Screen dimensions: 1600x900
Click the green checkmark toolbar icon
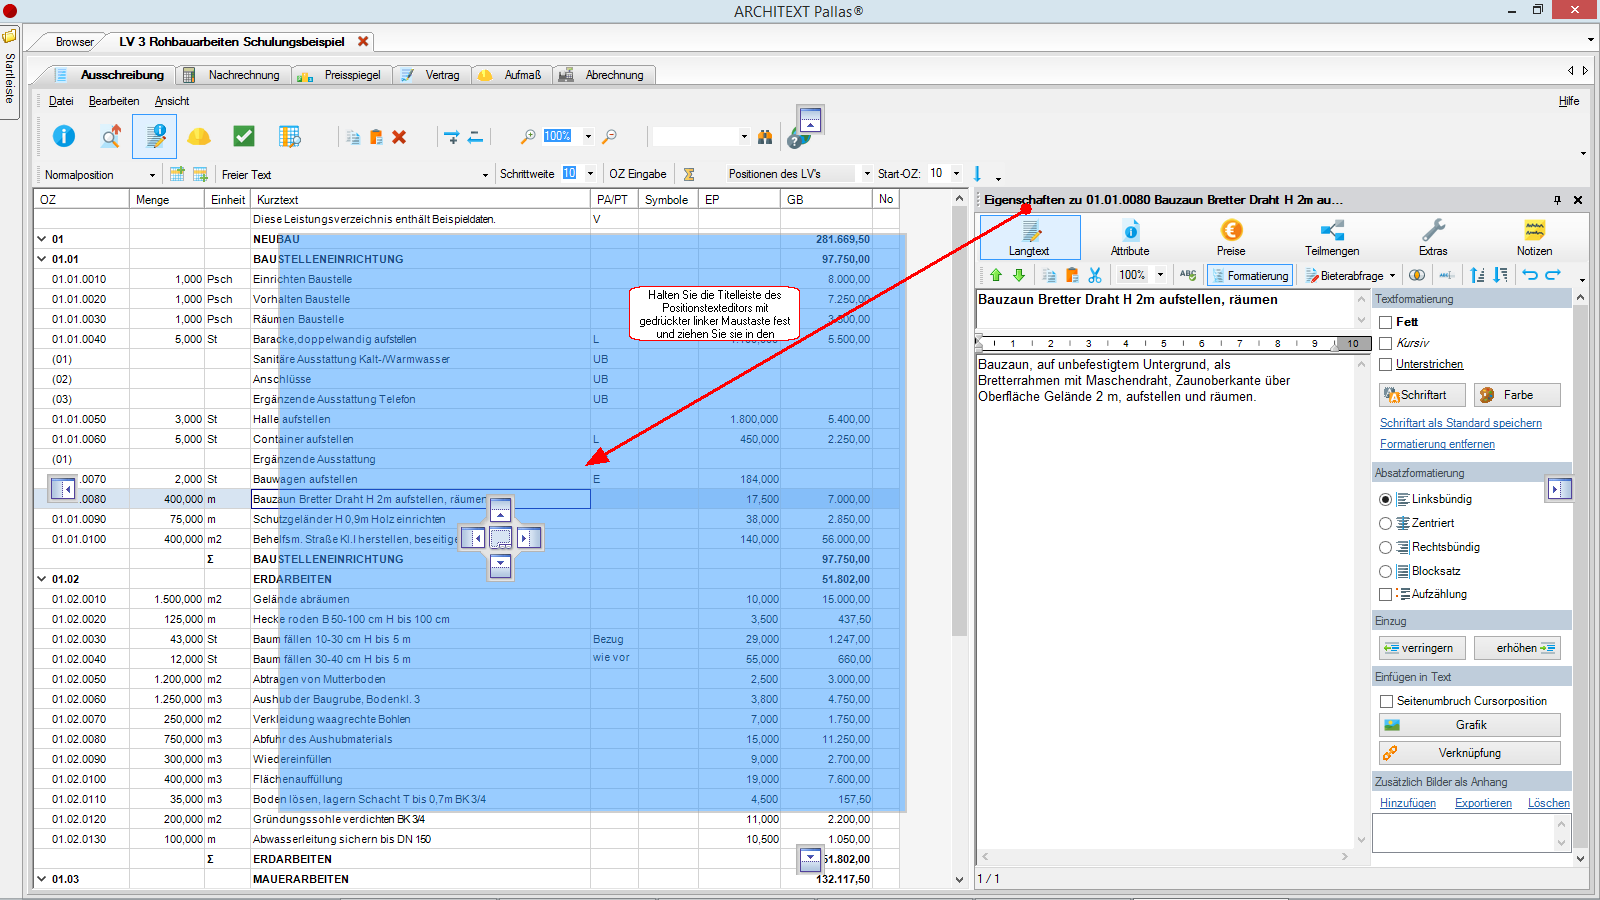pyautogui.click(x=244, y=136)
